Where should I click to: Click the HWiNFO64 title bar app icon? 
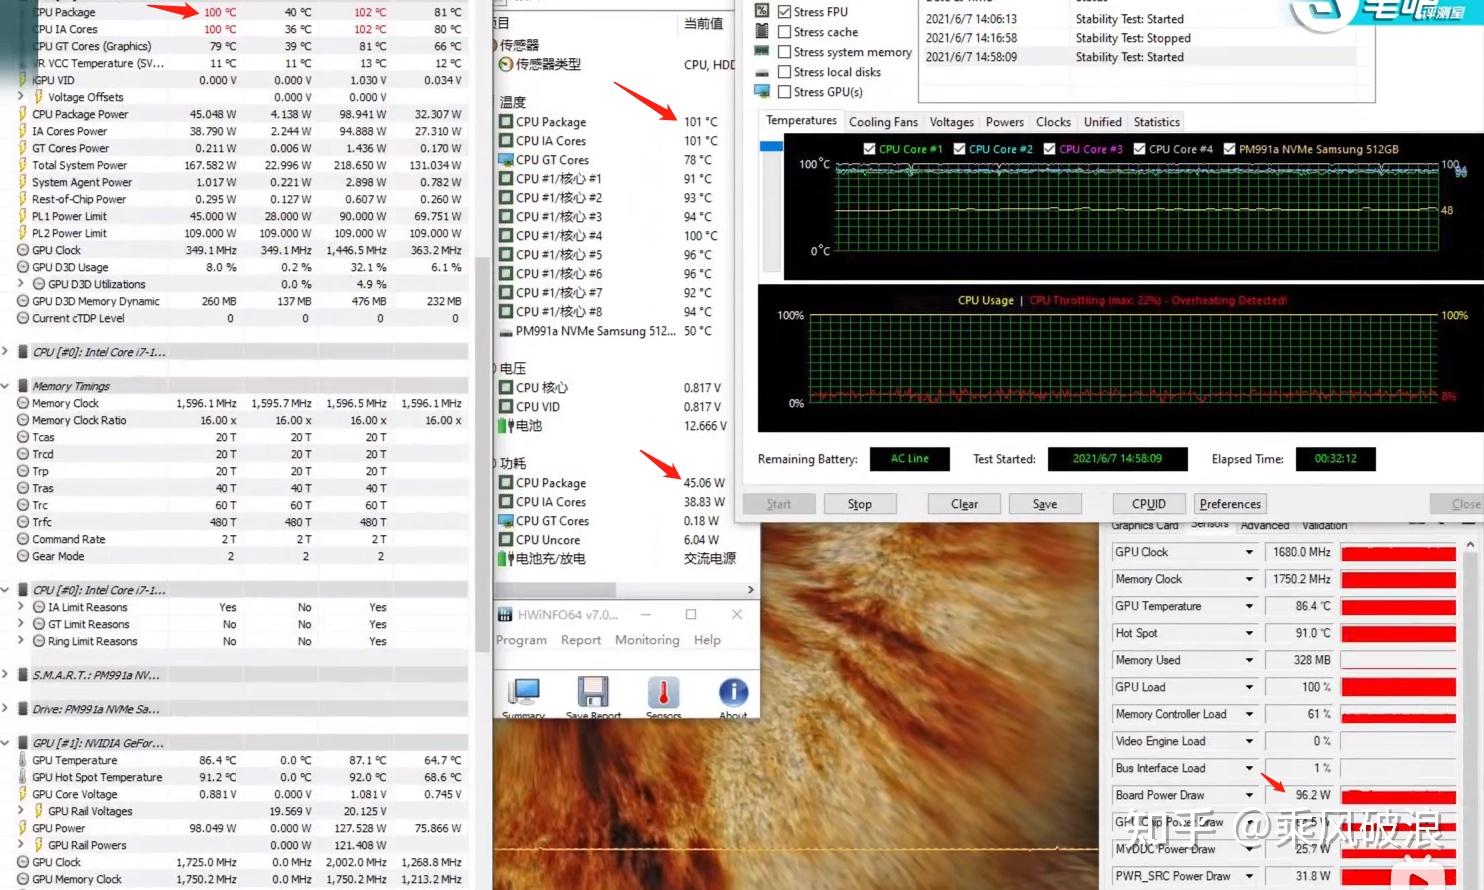point(506,614)
